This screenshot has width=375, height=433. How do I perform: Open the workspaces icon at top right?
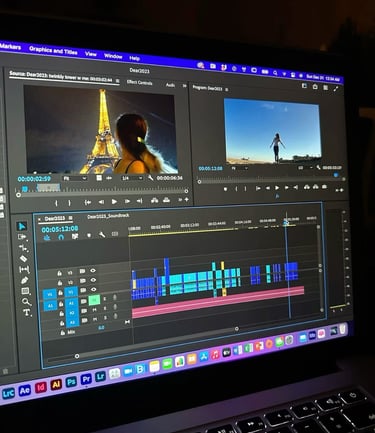pyautogui.click(x=304, y=86)
